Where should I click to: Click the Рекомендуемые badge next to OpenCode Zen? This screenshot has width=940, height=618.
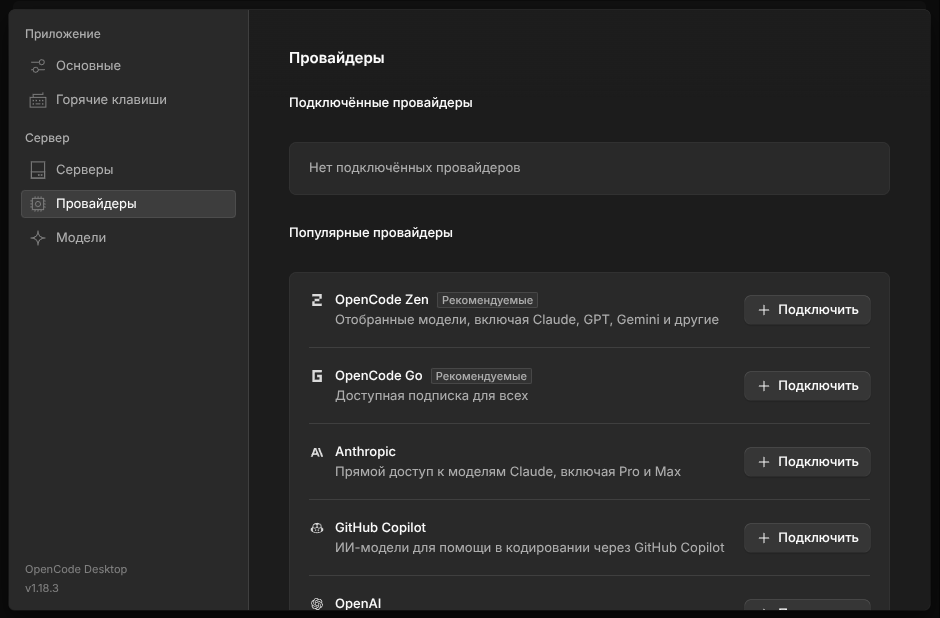pyautogui.click(x=487, y=300)
